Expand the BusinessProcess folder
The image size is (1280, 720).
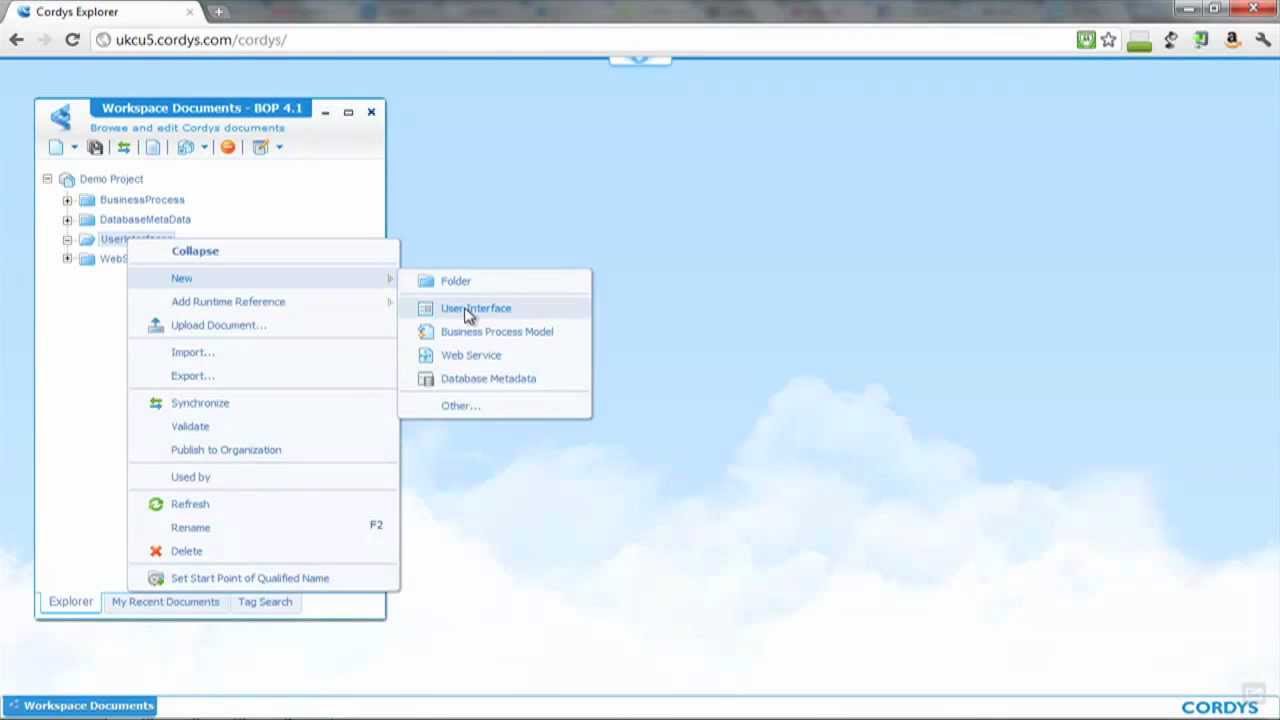[67, 200]
